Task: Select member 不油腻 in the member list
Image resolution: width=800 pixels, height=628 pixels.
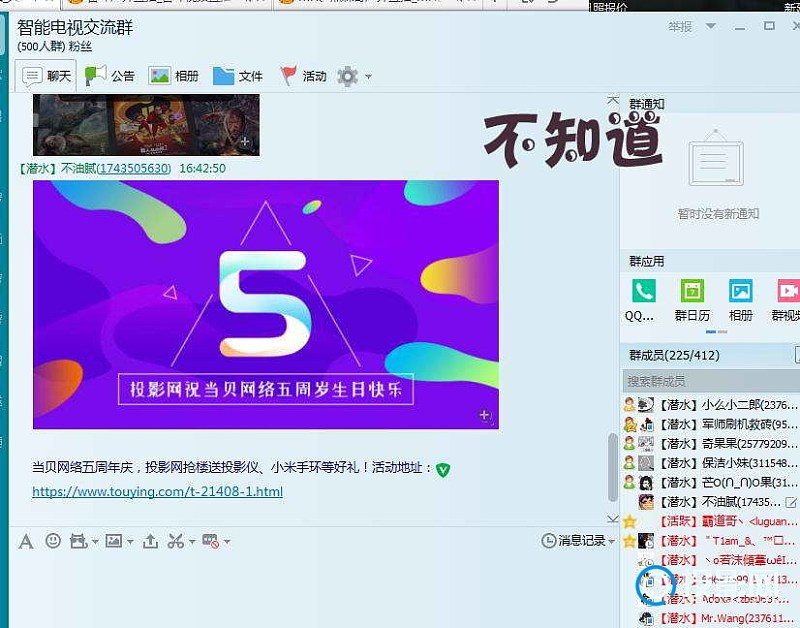Action: point(711,502)
